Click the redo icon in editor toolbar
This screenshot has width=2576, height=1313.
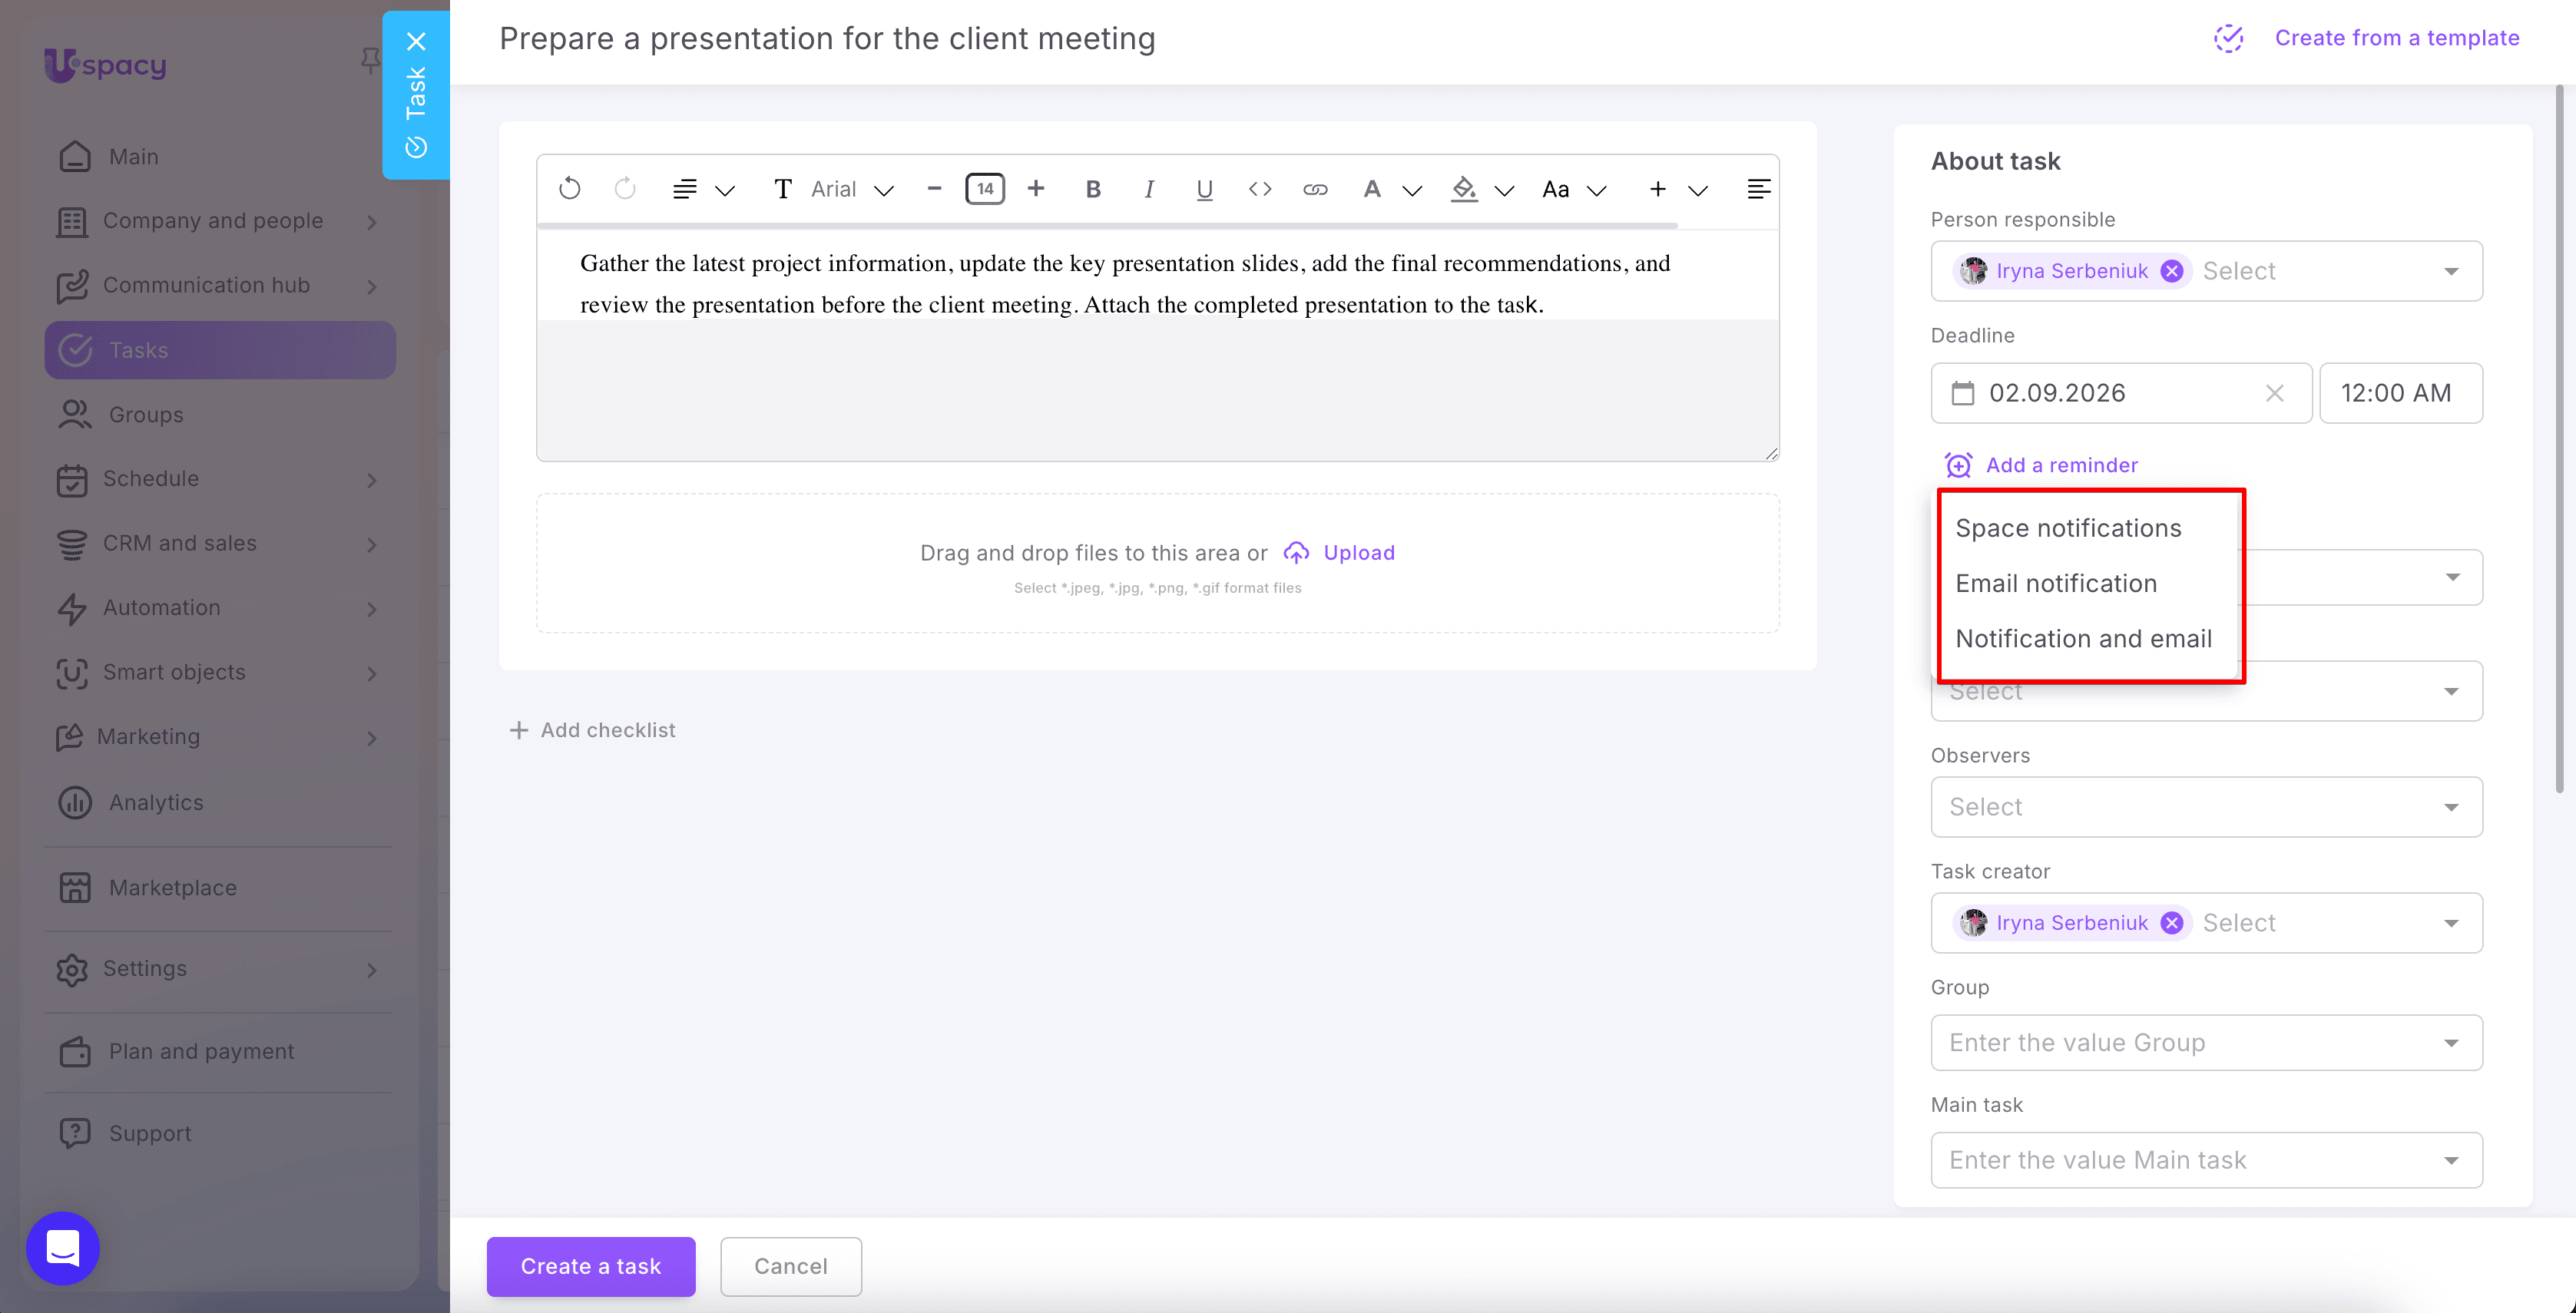625,189
